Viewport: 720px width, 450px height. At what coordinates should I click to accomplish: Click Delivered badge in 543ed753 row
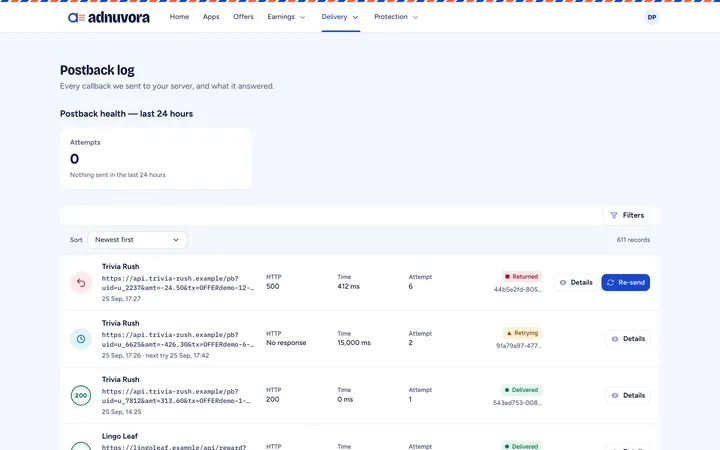pyautogui.click(x=521, y=390)
